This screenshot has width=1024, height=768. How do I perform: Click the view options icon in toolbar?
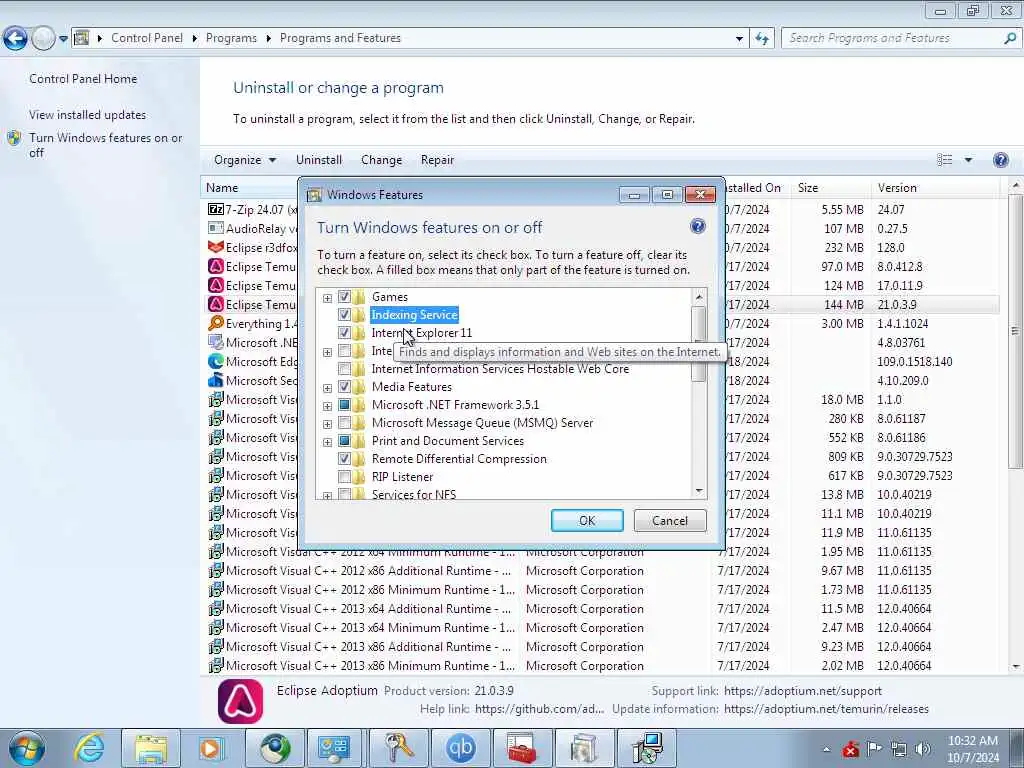pyautogui.click(x=944, y=160)
